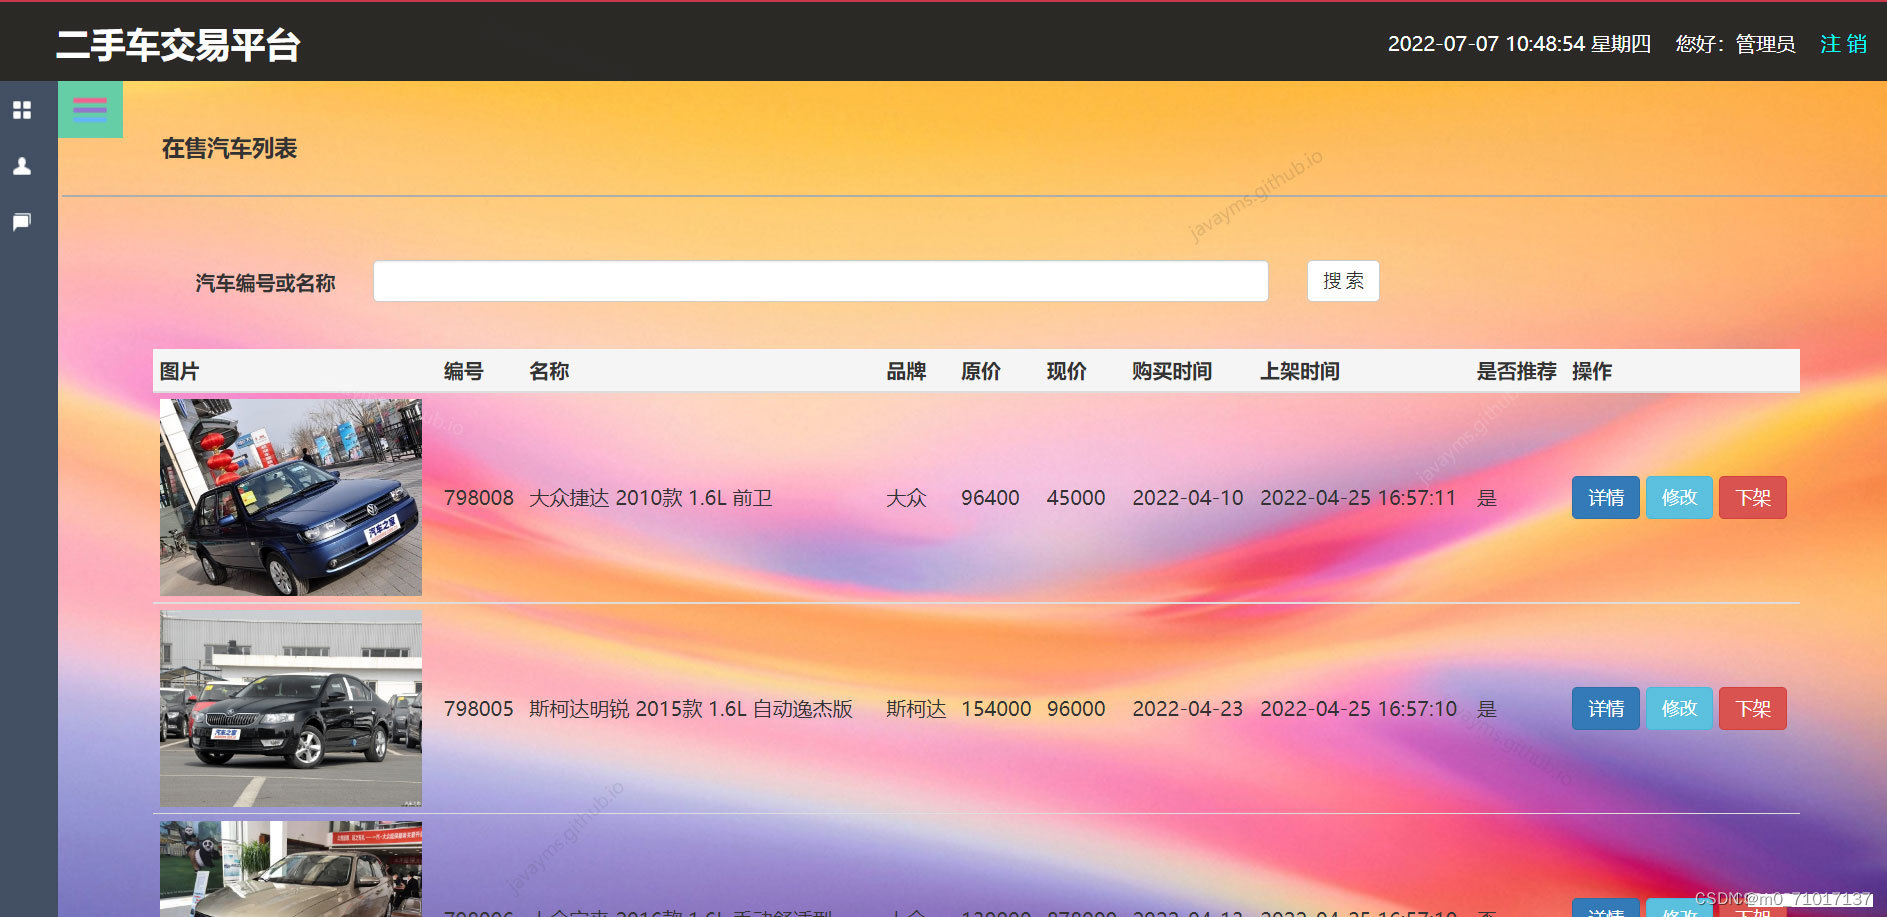Viewport: 1887px width, 917px height.
Task: Click the 上架时间 column header
Action: 1300,372
